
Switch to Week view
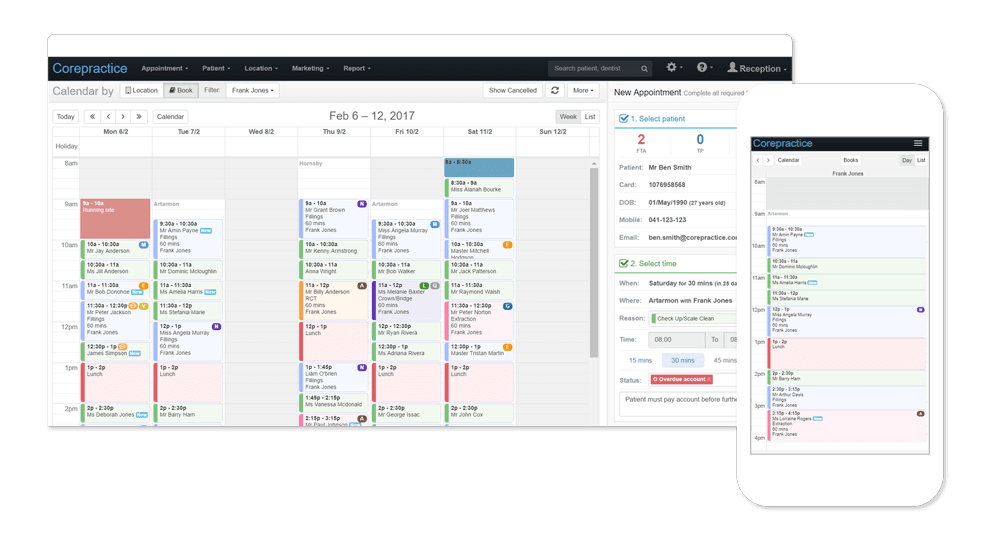(568, 117)
